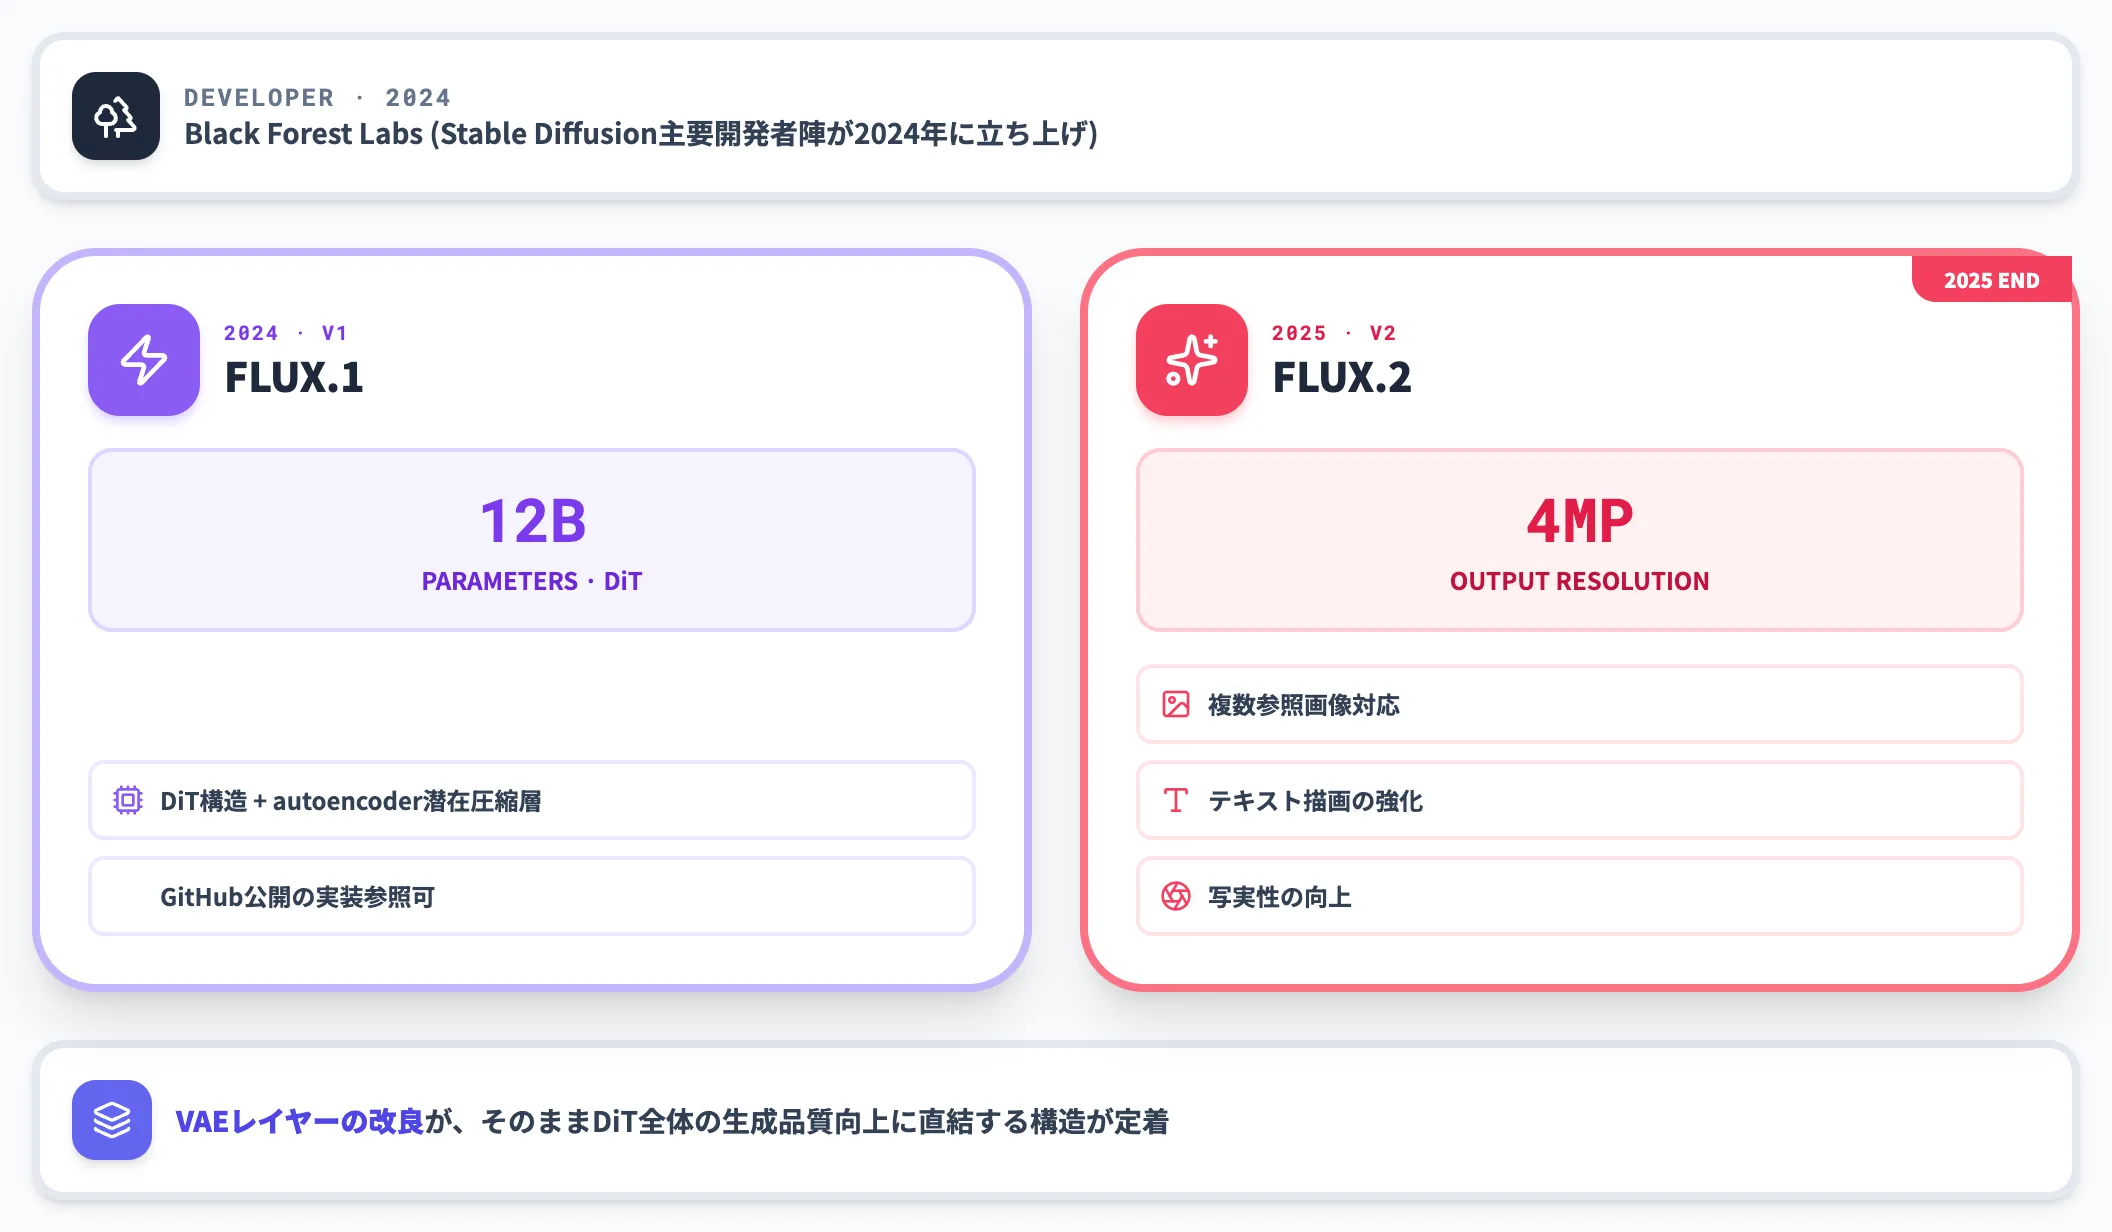Click the layers stack icon in footer
This screenshot has width=2112, height=1232.
click(112, 1120)
